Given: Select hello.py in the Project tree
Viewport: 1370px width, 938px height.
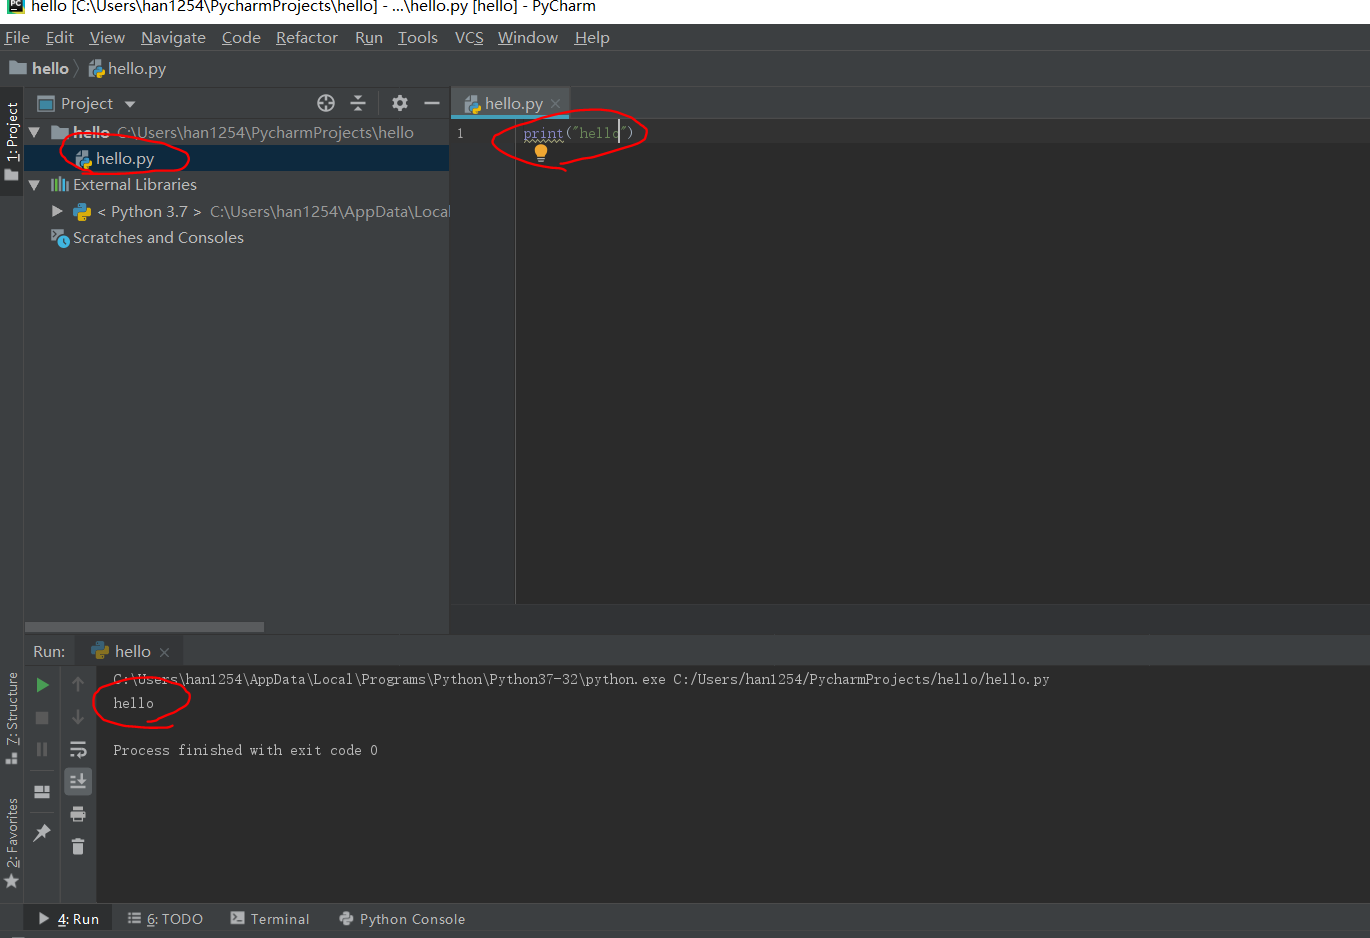Looking at the screenshot, I should point(124,159).
